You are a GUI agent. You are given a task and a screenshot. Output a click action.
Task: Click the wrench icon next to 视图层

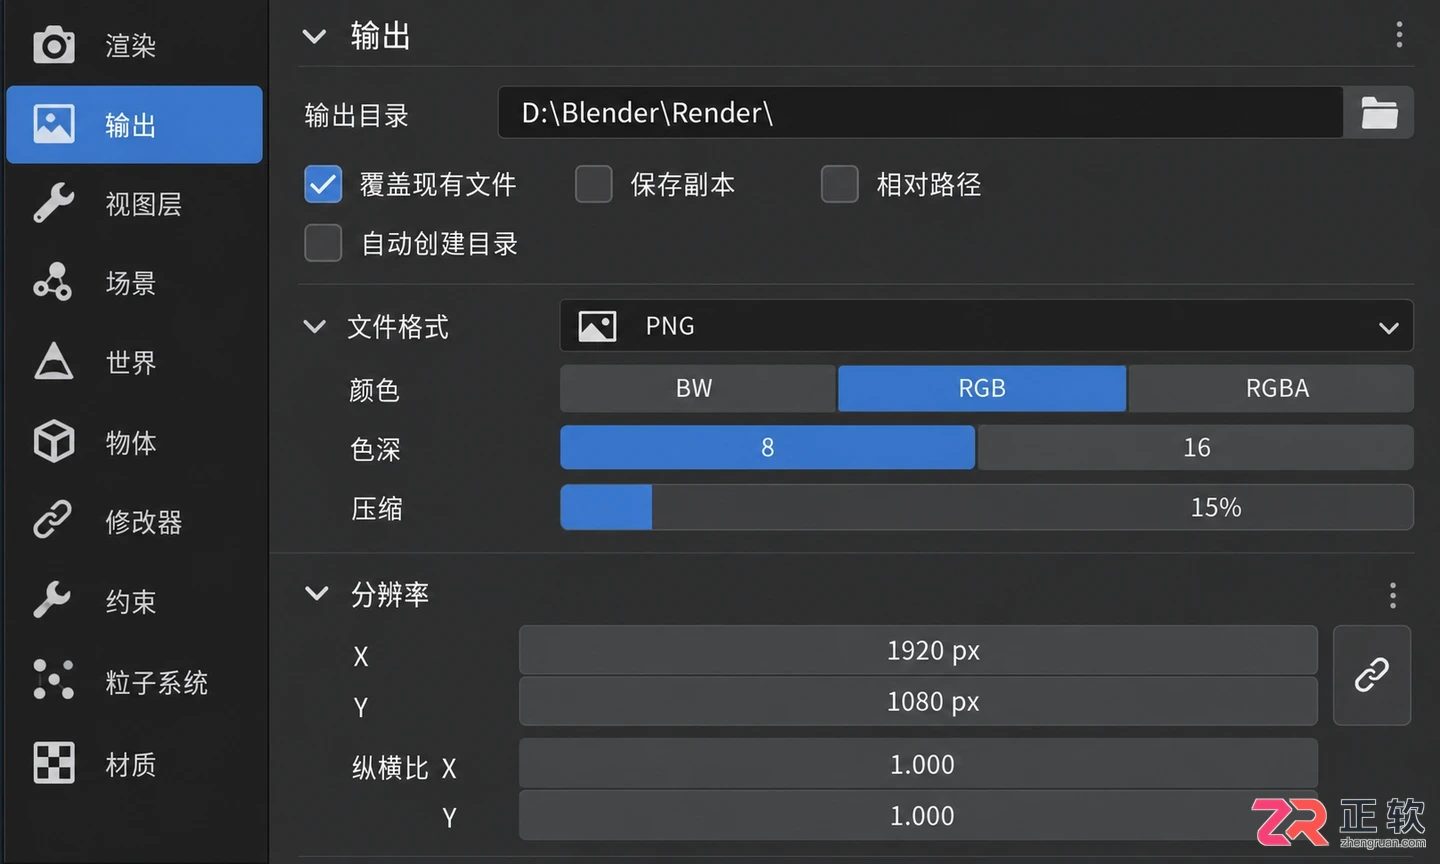click(54, 203)
